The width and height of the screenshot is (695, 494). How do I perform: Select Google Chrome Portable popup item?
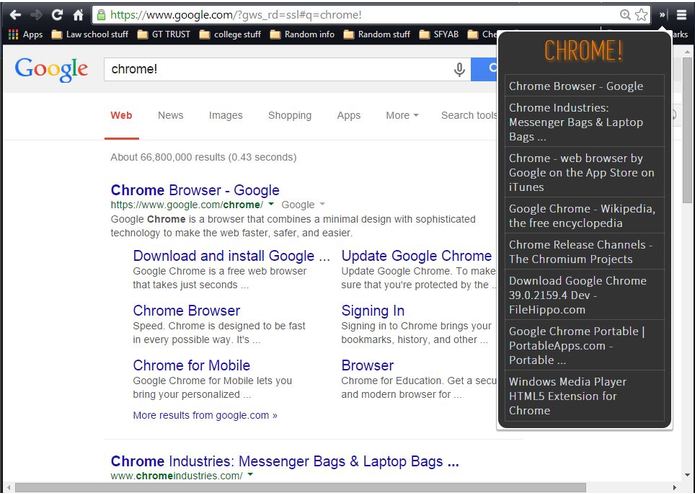(584, 345)
